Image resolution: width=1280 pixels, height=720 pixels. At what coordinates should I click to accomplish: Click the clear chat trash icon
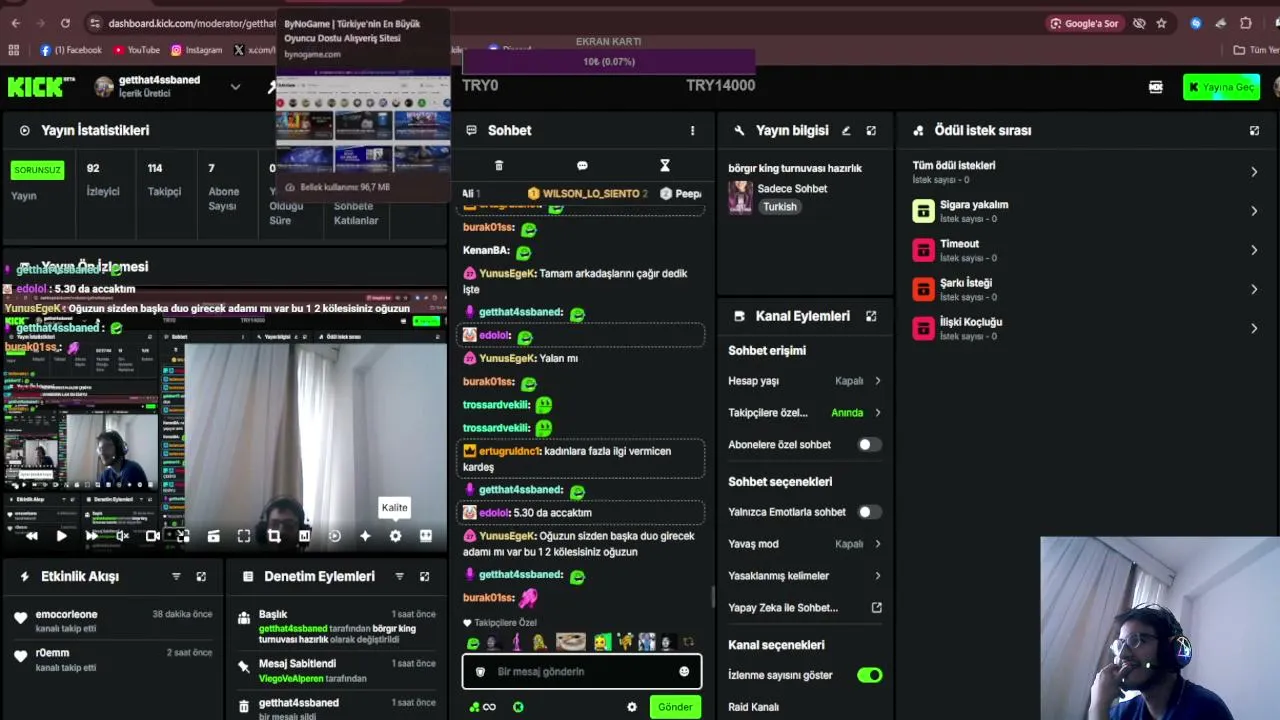(x=499, y=166)
